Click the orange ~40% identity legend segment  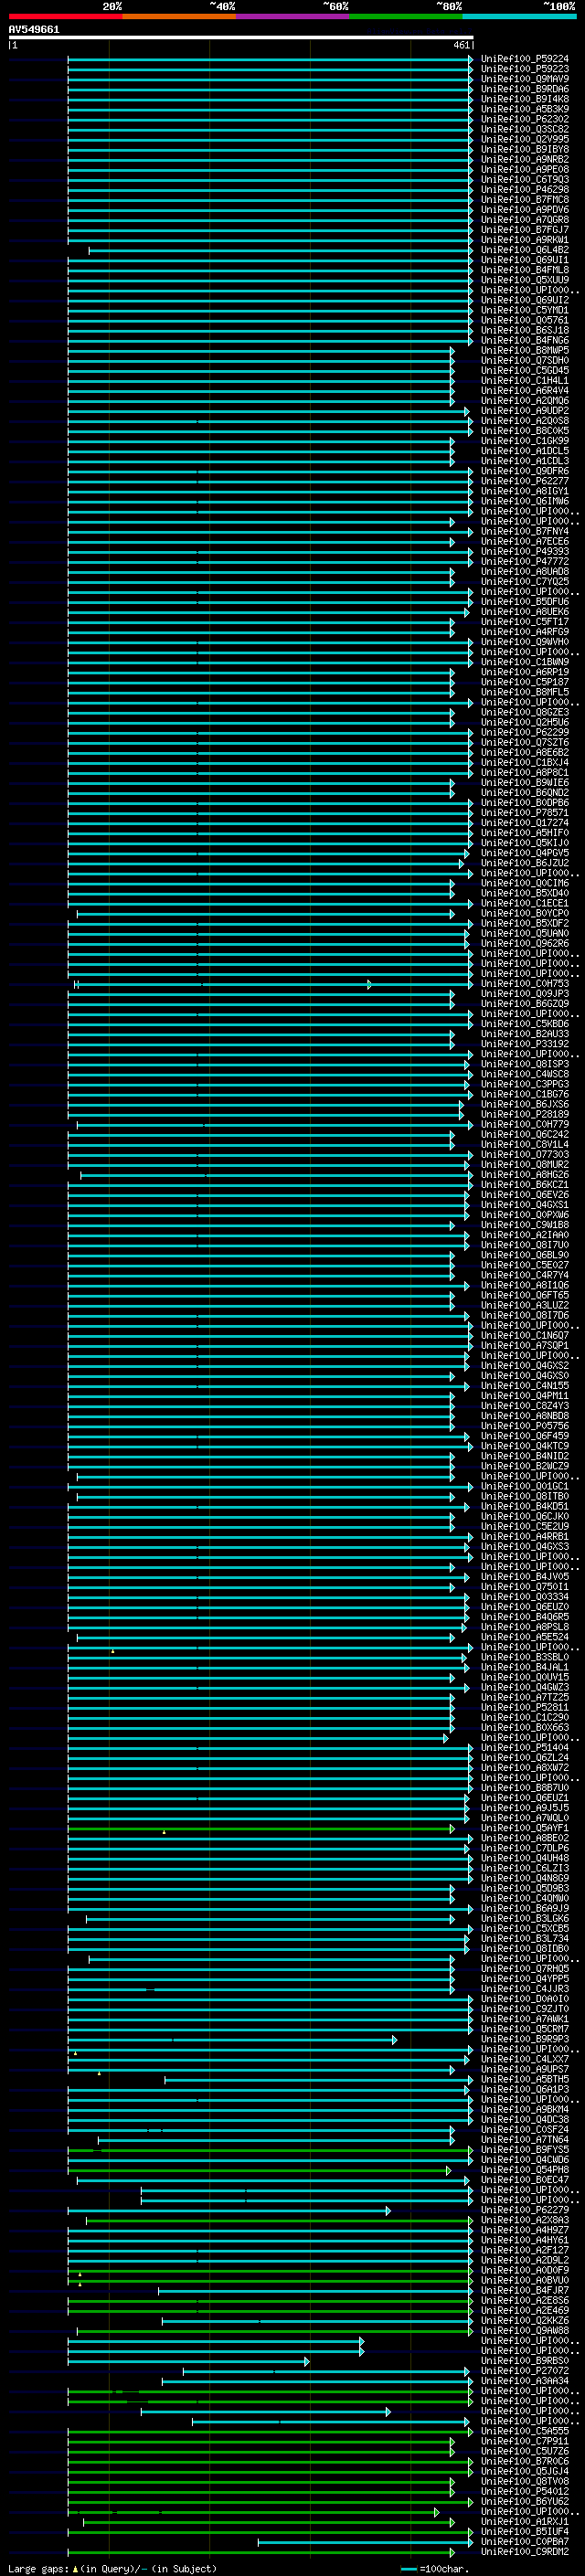pos(179,16)
